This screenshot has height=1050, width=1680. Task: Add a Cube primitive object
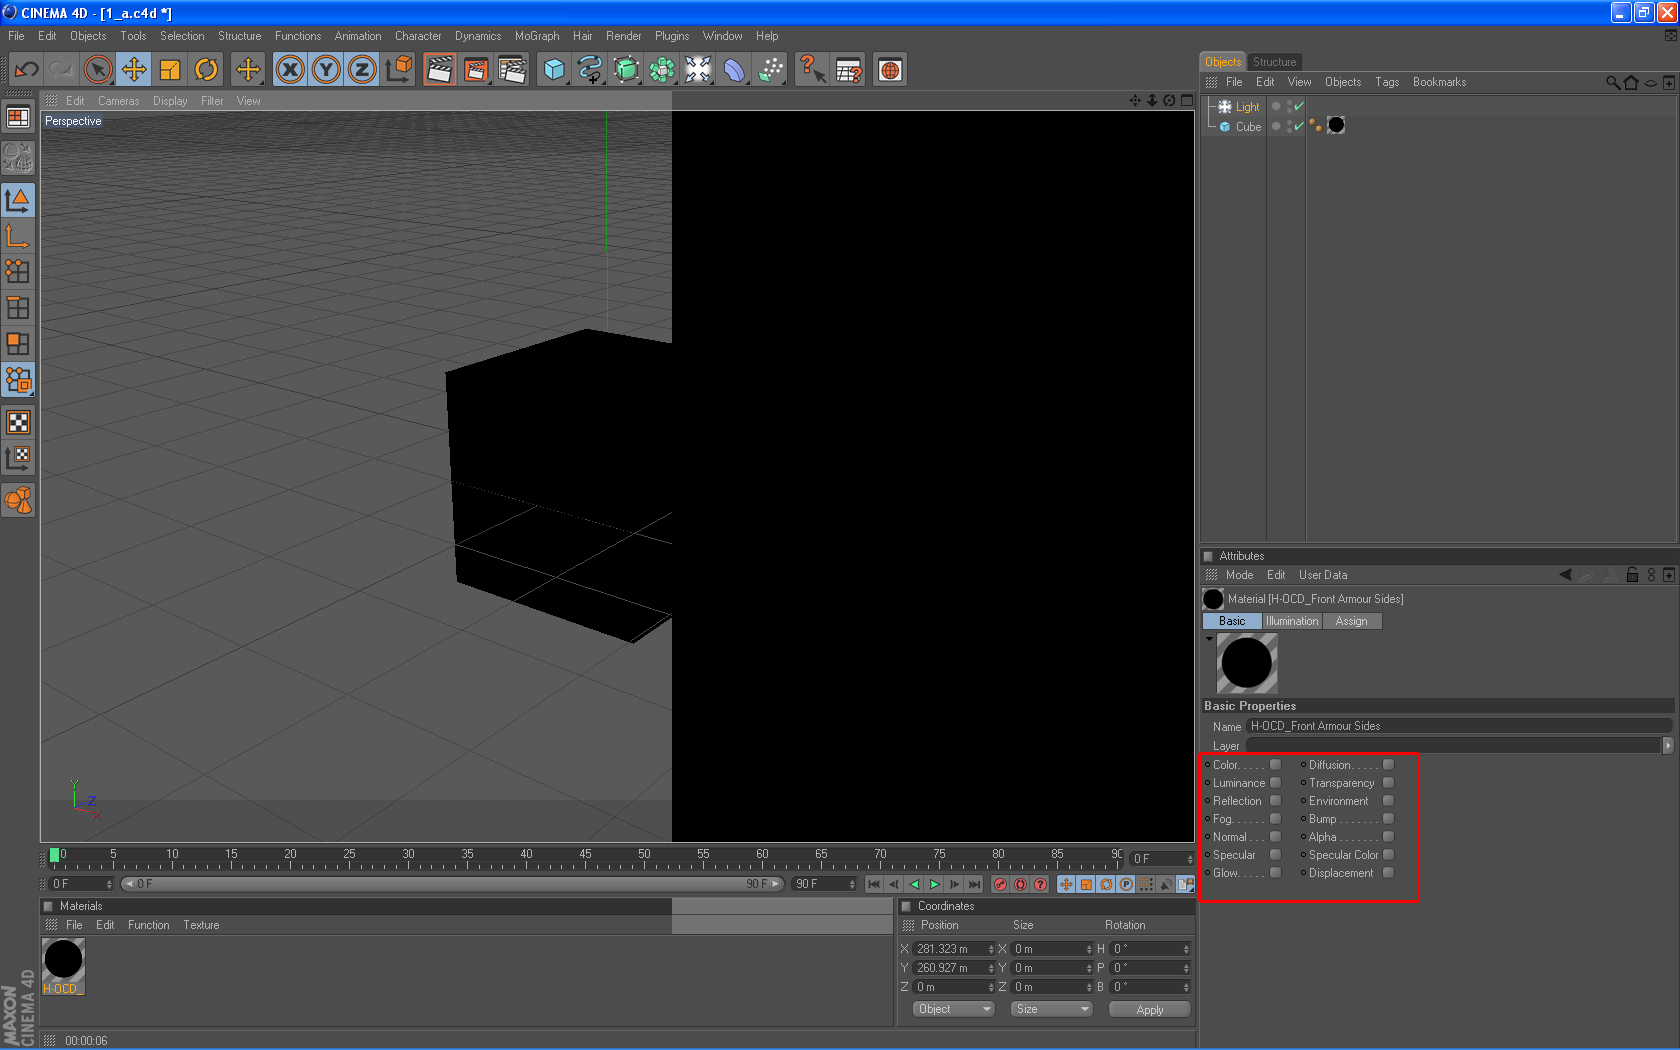tap(554, 70)
